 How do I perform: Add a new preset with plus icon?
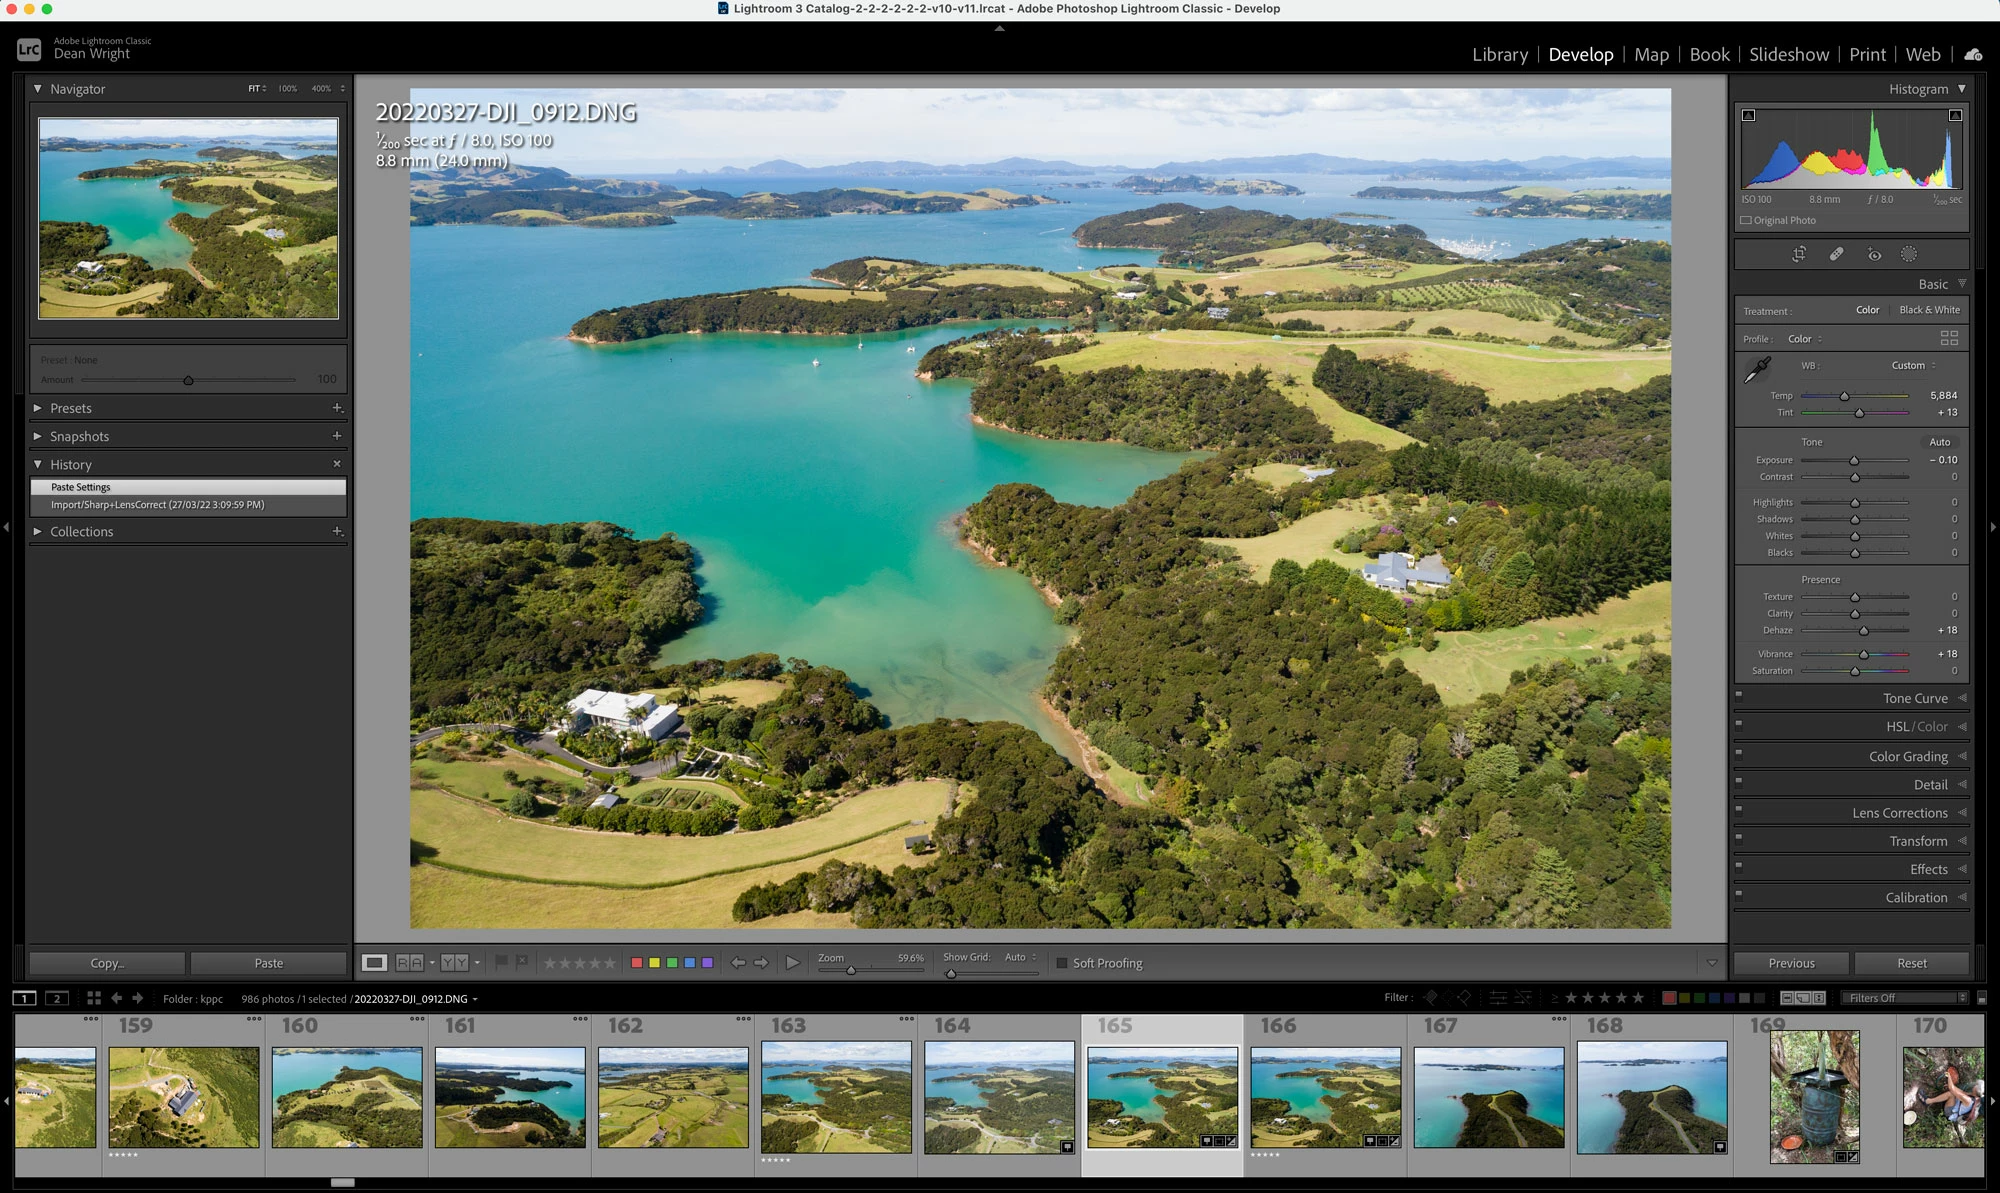pyautogui.click(x=337, y=408)
